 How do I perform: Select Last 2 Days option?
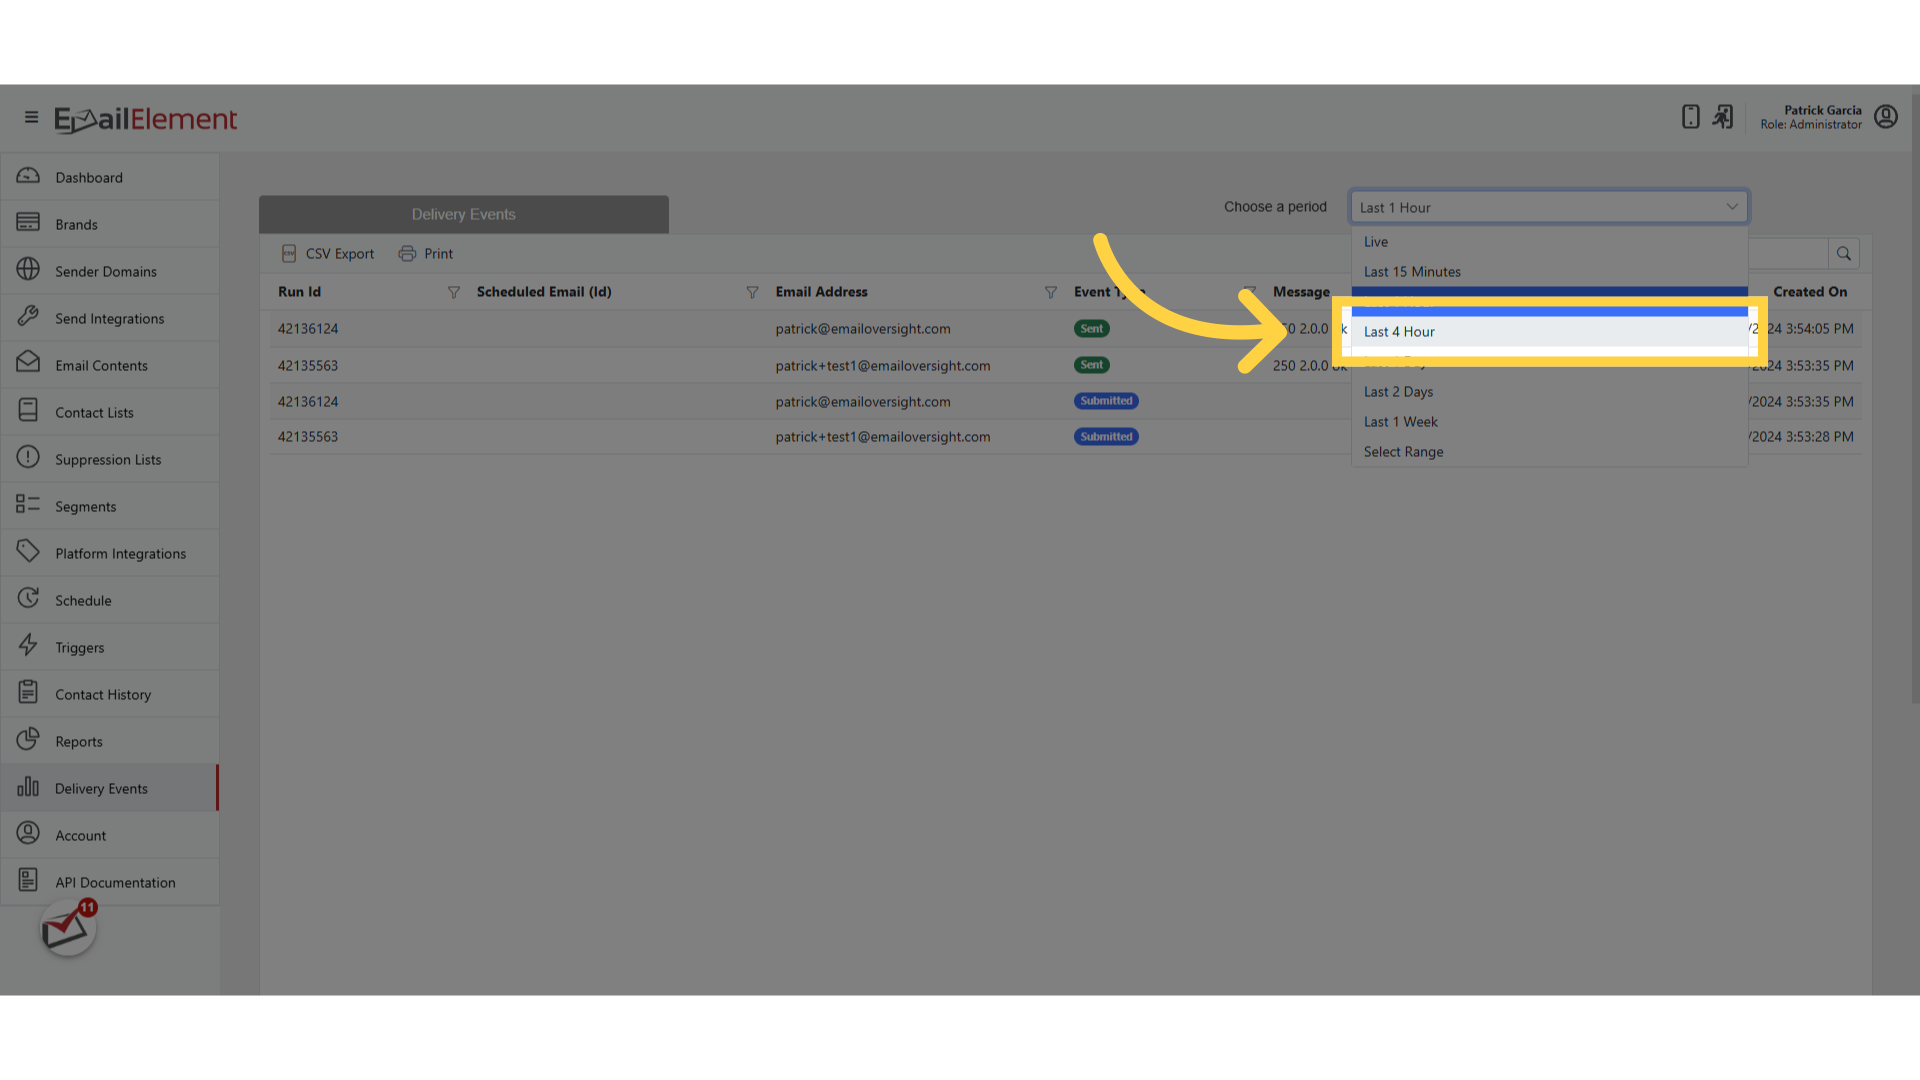(1549, 392)
